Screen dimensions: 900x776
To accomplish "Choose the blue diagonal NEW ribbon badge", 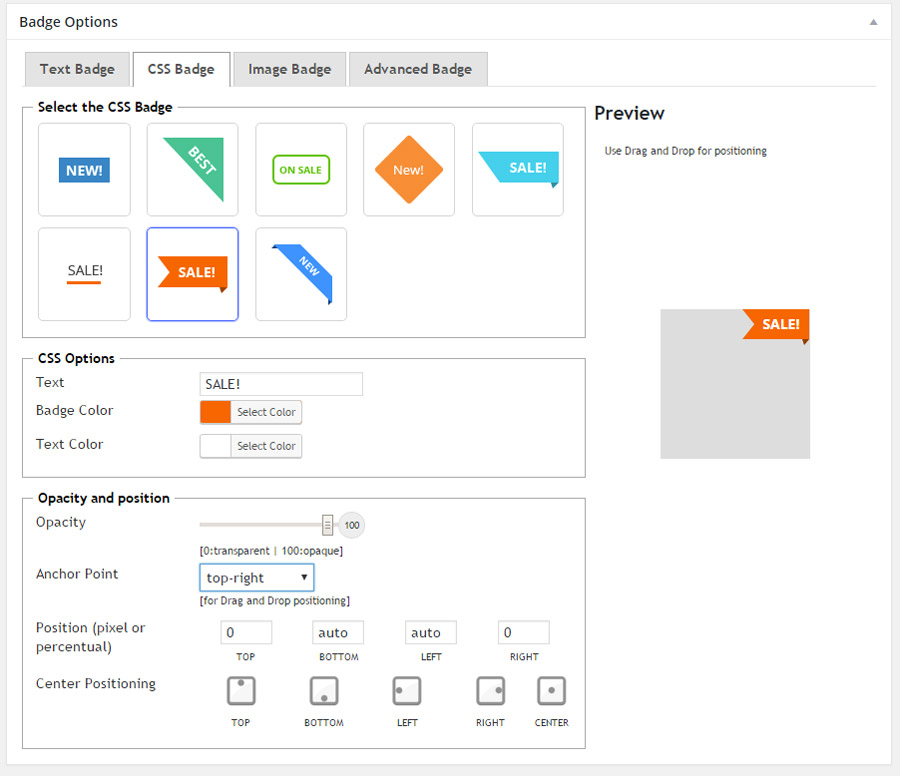I will 301,274.
